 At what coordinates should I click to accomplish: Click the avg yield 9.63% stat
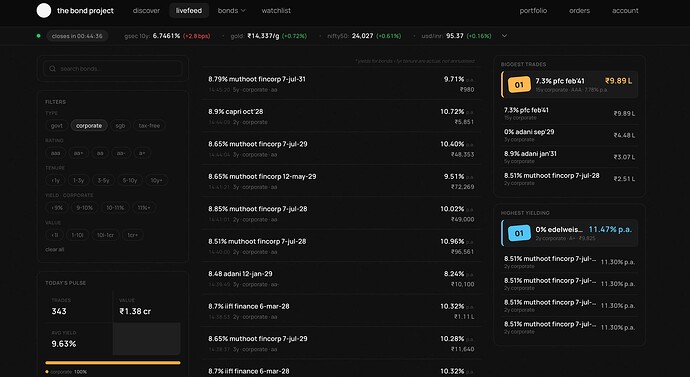point(64,344)
